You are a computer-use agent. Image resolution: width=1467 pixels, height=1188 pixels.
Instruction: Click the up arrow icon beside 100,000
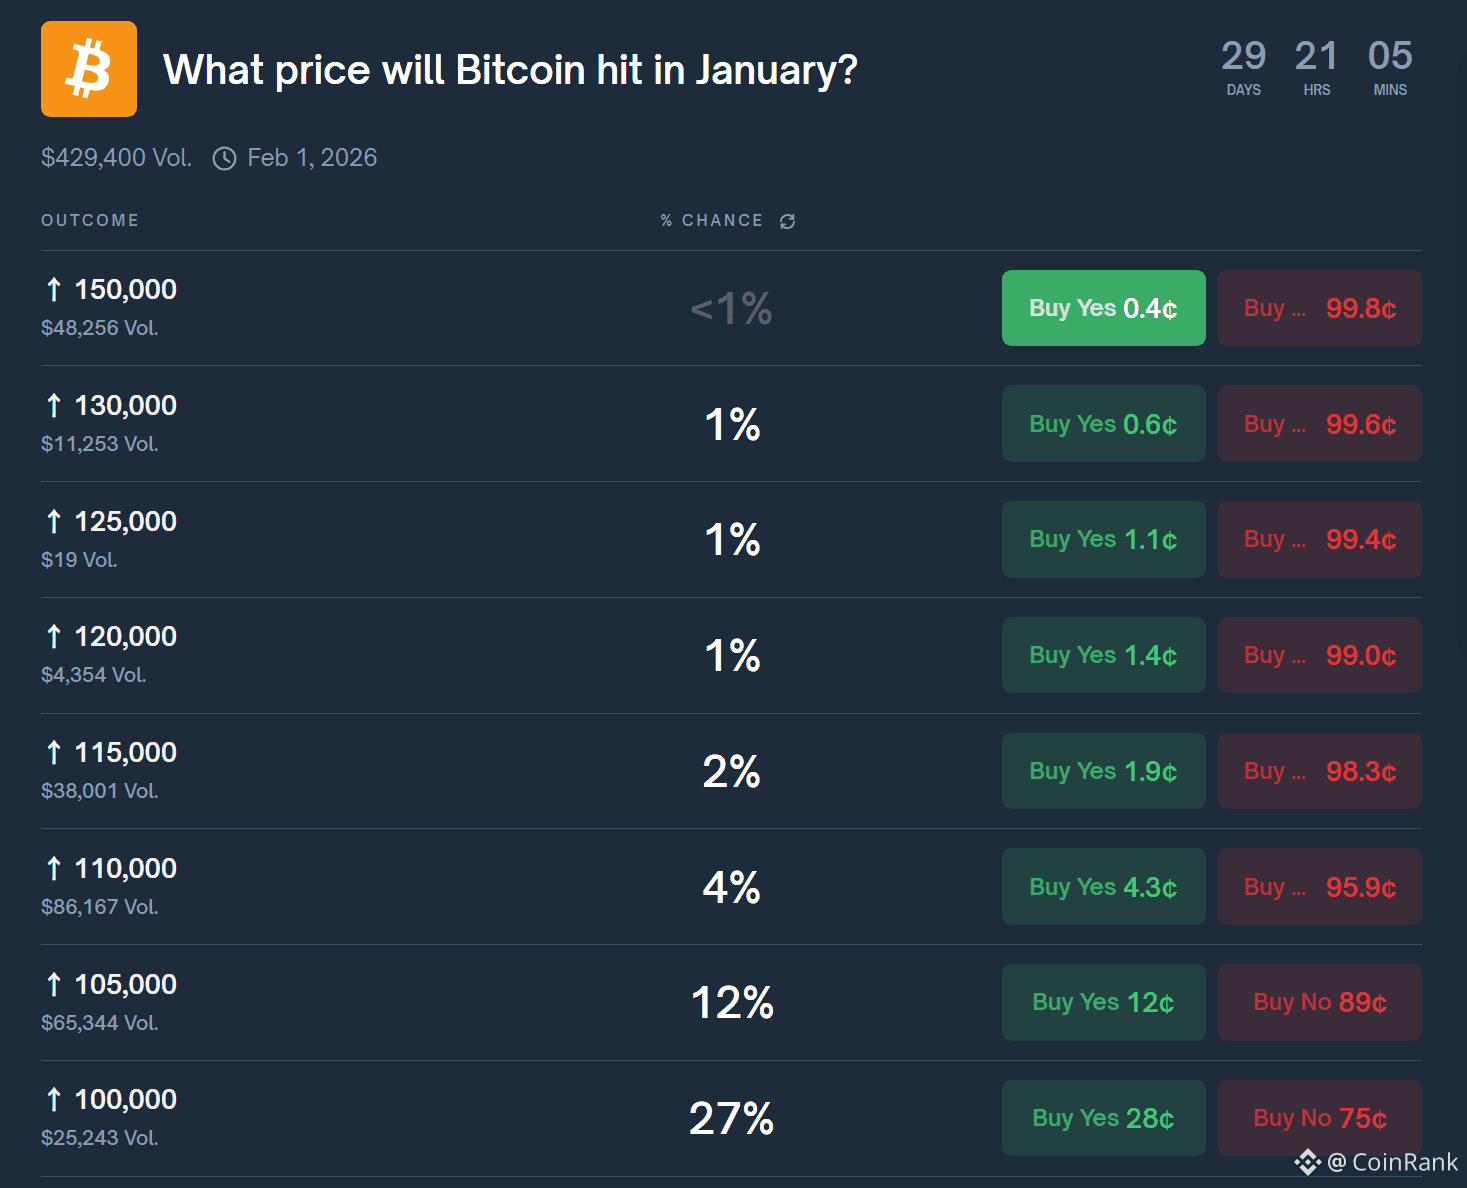point(54,1100)
